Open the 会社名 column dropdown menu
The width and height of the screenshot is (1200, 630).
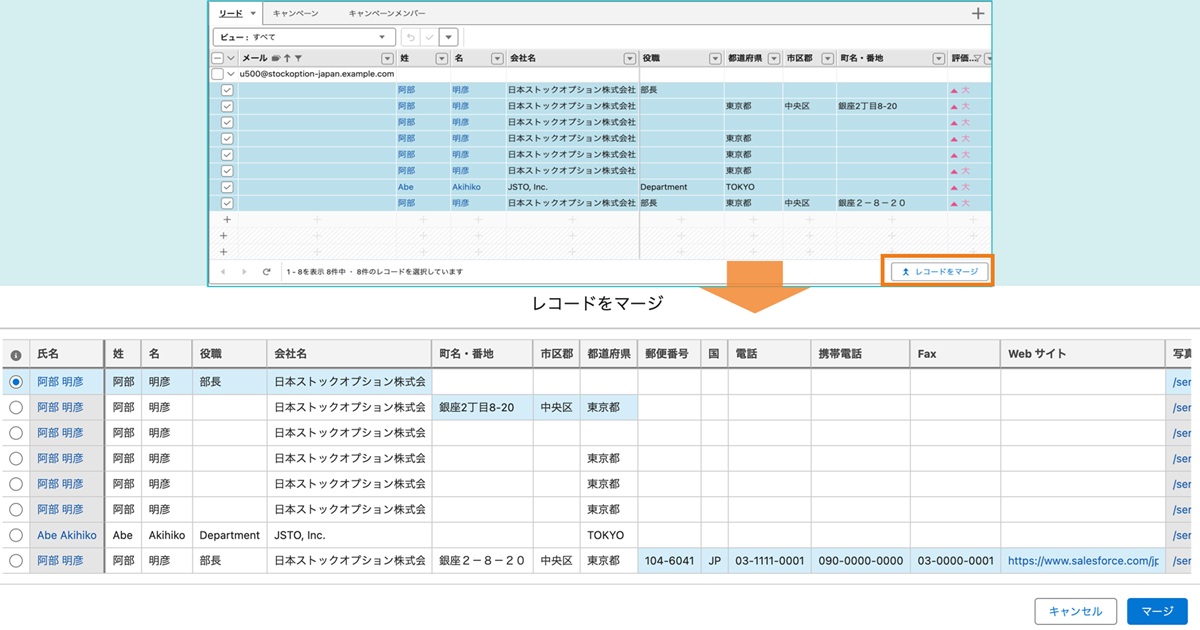coord(629,59)
